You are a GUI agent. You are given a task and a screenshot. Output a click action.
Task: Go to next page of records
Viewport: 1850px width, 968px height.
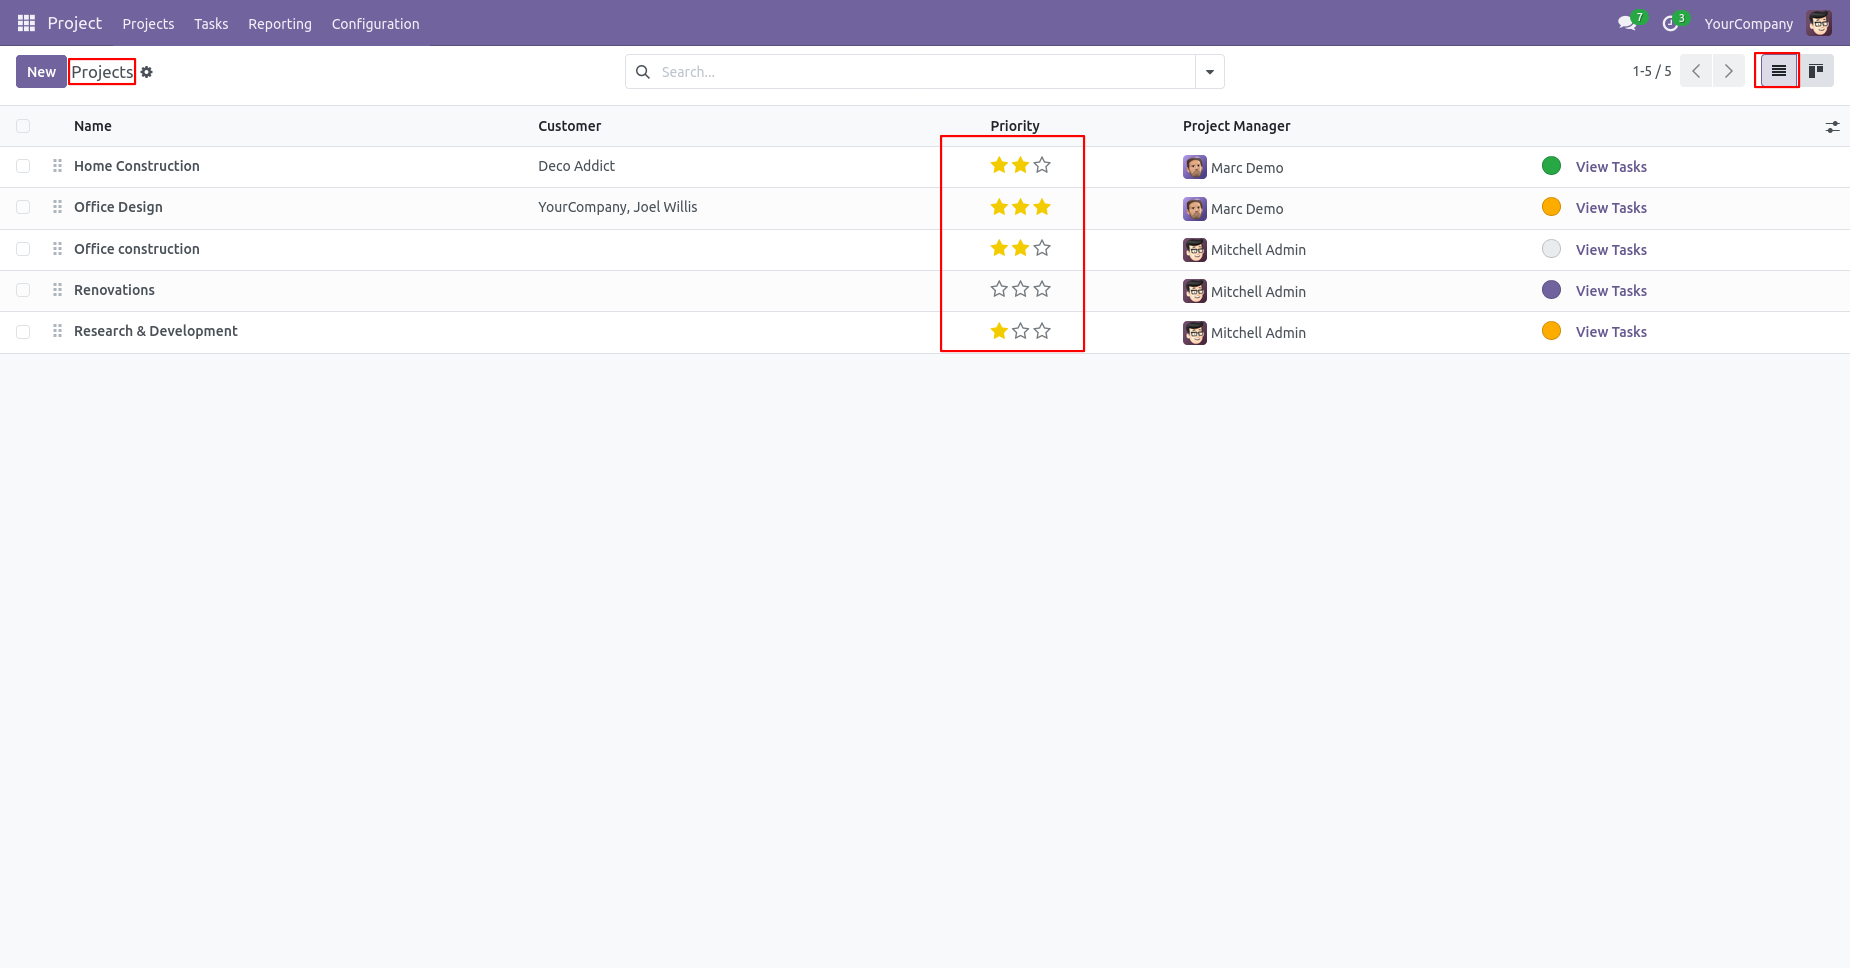pyautogui.click(x=1729, y=71)
